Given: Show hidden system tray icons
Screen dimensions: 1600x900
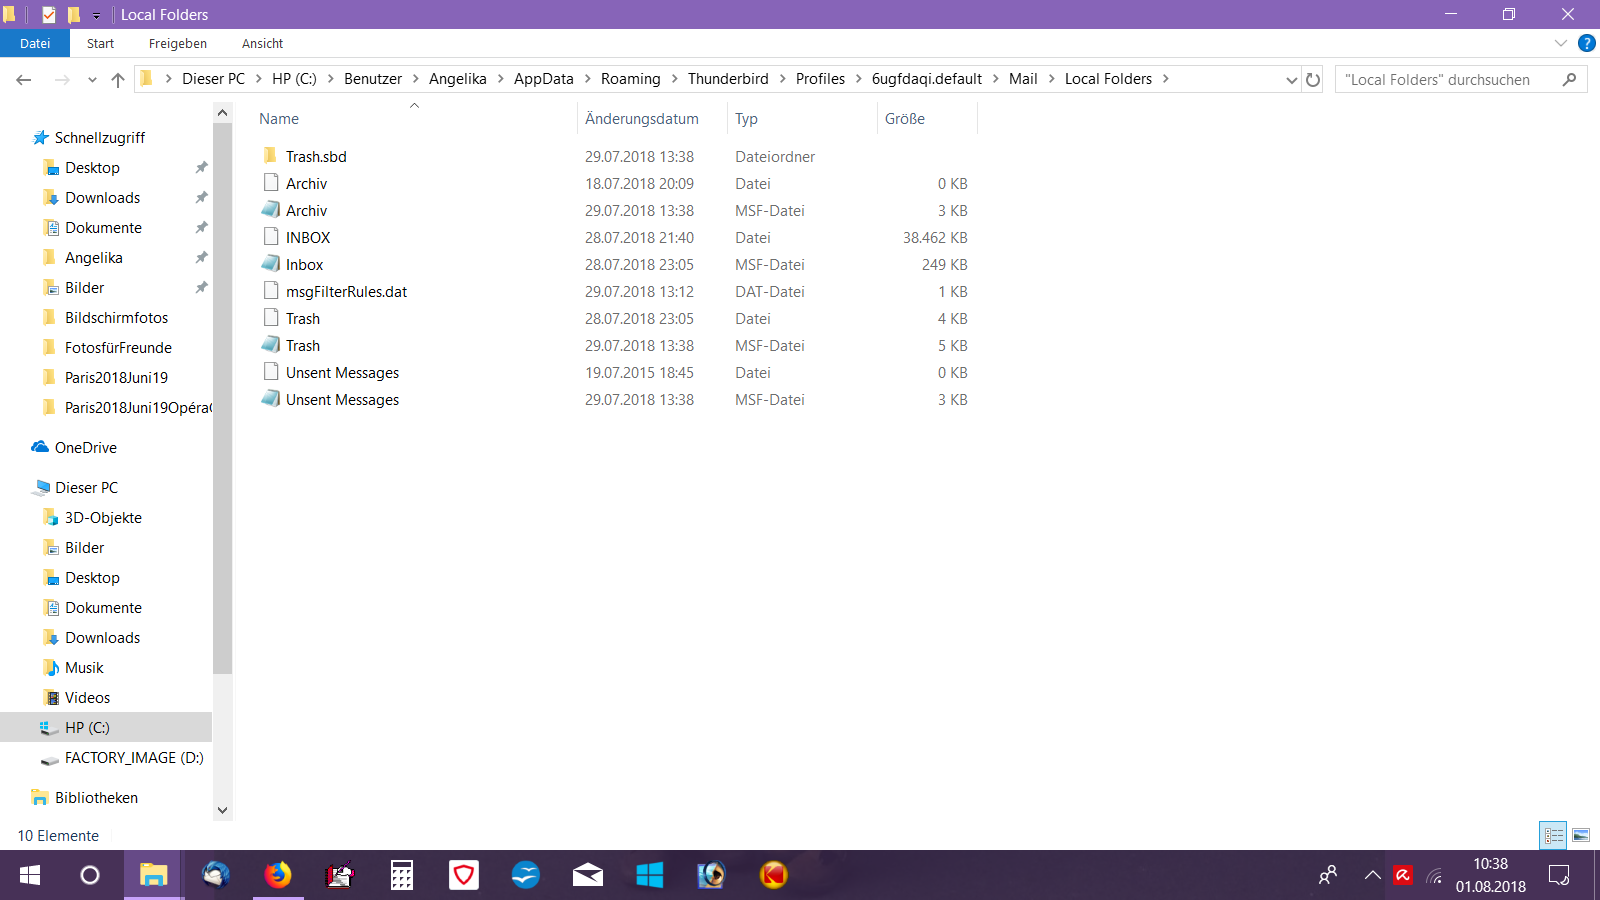Looking at the screenshot, I should (x=1372, y=875).
